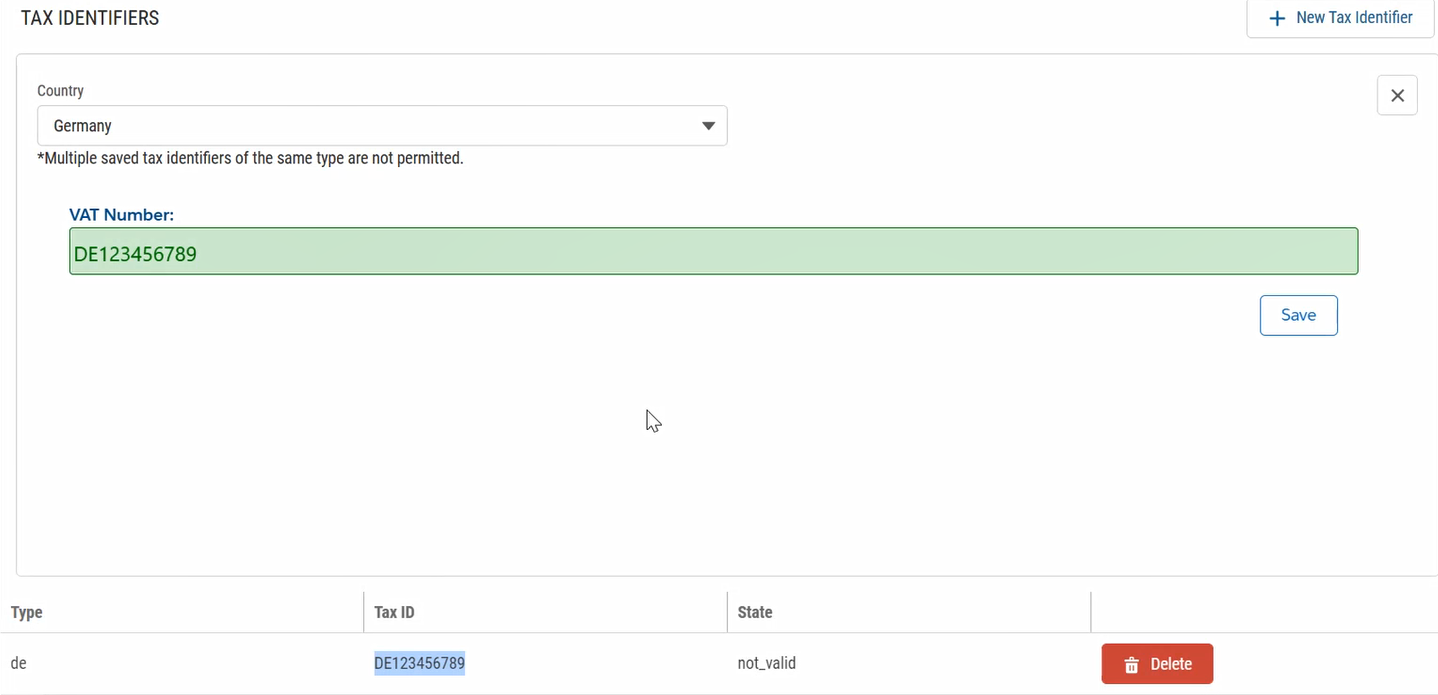1438x695 pixels.
Task: Click the Type column header
Action: (27, 612)
